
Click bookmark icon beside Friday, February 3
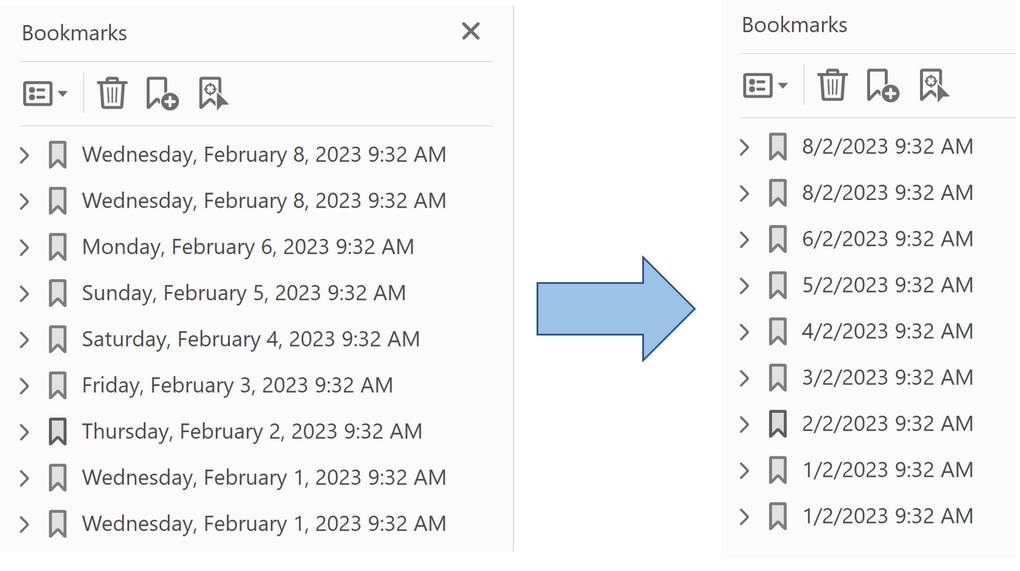57,386
